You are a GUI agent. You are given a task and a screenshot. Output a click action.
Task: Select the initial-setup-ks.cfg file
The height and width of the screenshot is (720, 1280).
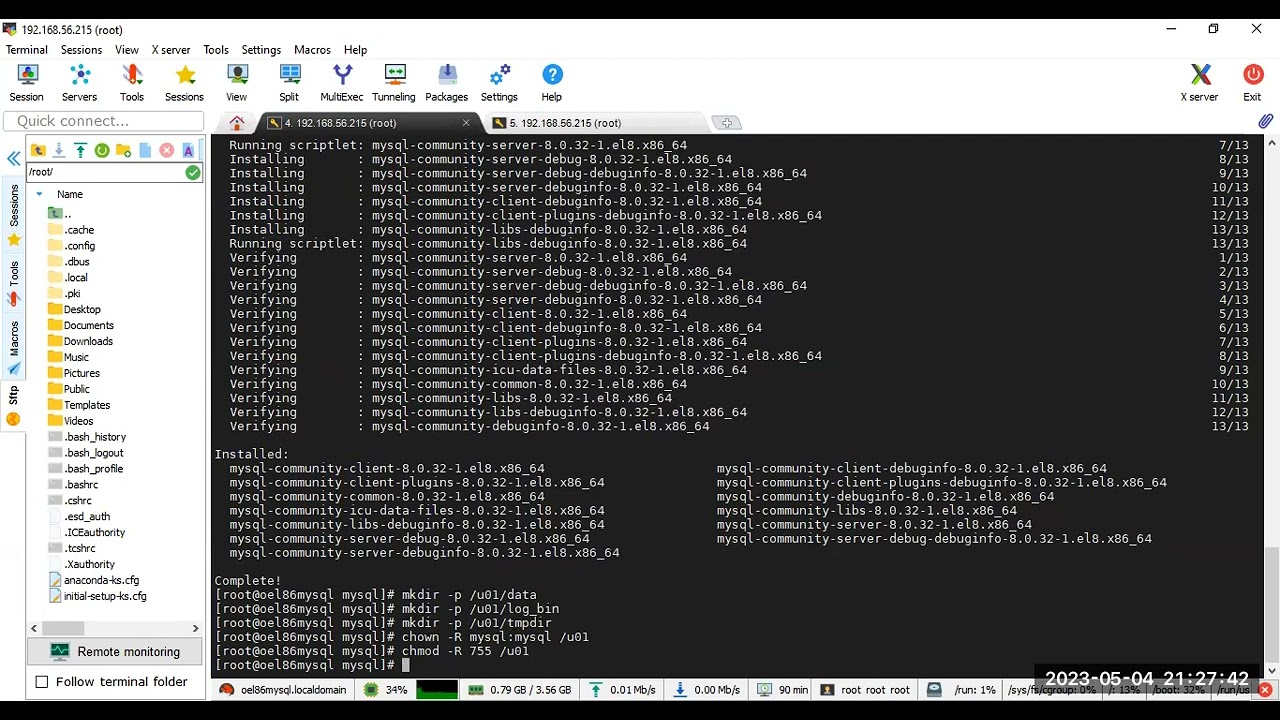click(98, 596)
